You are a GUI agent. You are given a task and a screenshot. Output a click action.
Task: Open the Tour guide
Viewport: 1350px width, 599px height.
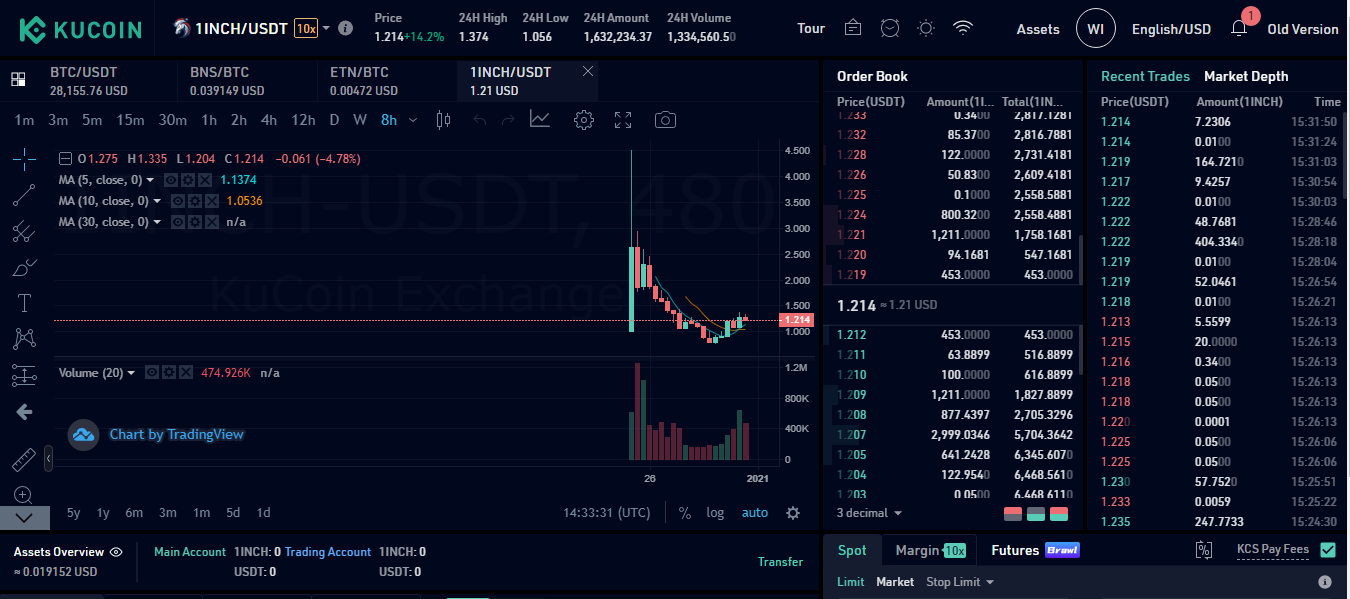click(811, 28)
